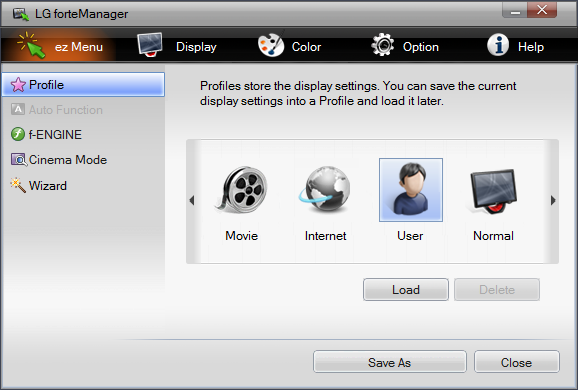Click the Help info icon
The image size is (578, 390).
point(498,45)
